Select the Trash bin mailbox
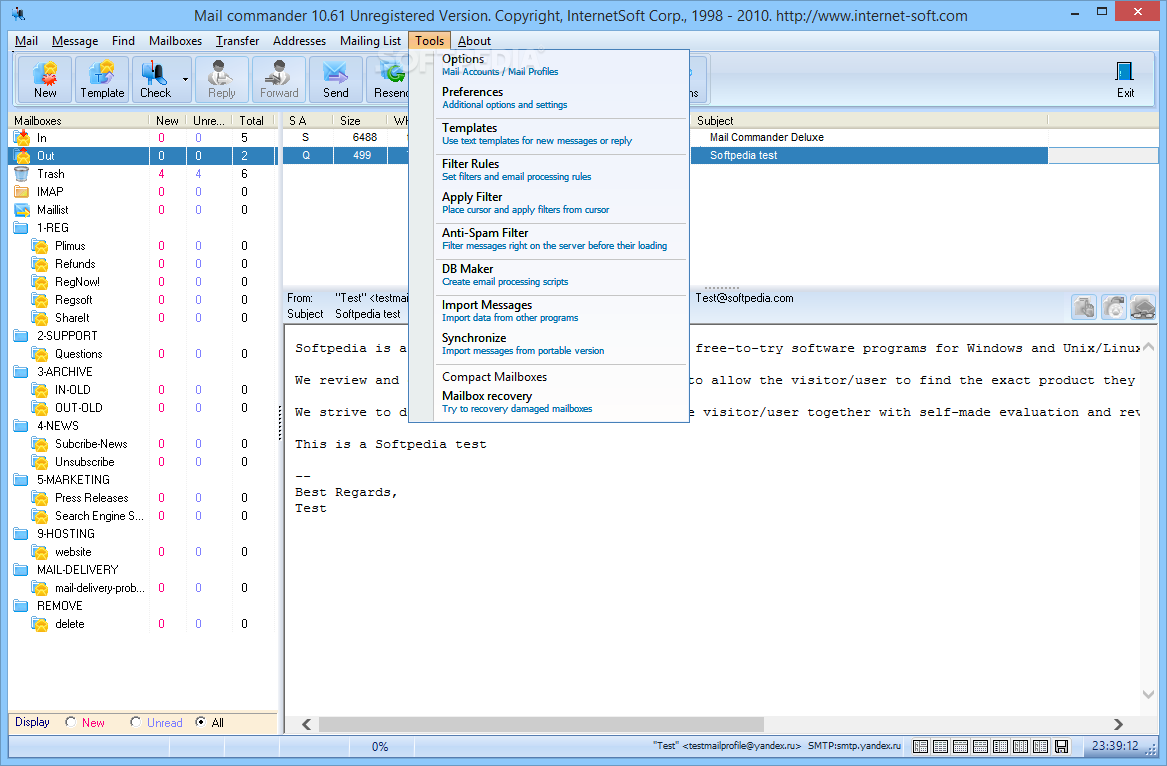The image size is (1167, 766). [x=22, y=173]
